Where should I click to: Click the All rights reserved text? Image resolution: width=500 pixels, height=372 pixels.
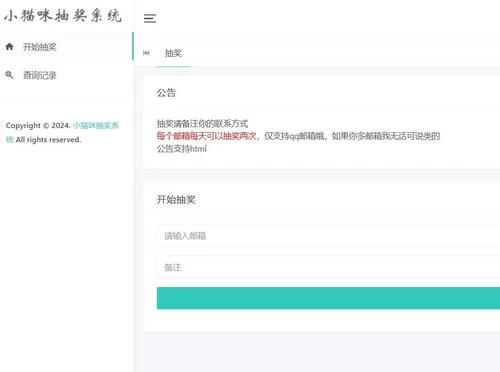(48, 140)
